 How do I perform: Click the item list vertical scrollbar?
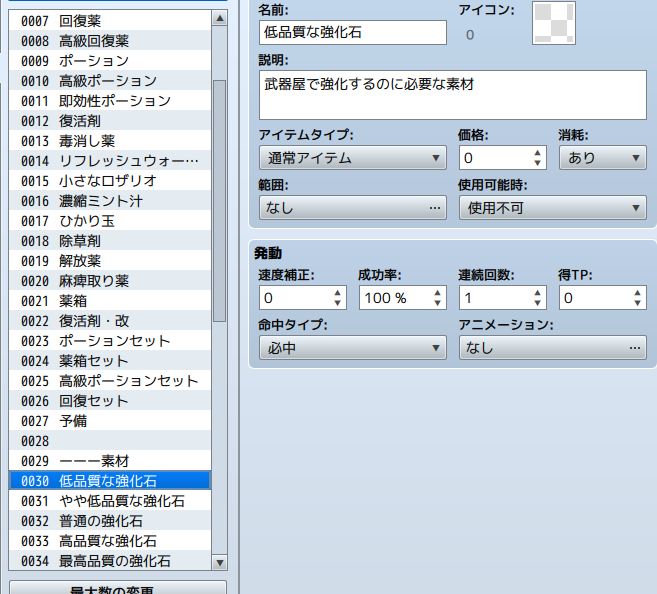[220, 200]
